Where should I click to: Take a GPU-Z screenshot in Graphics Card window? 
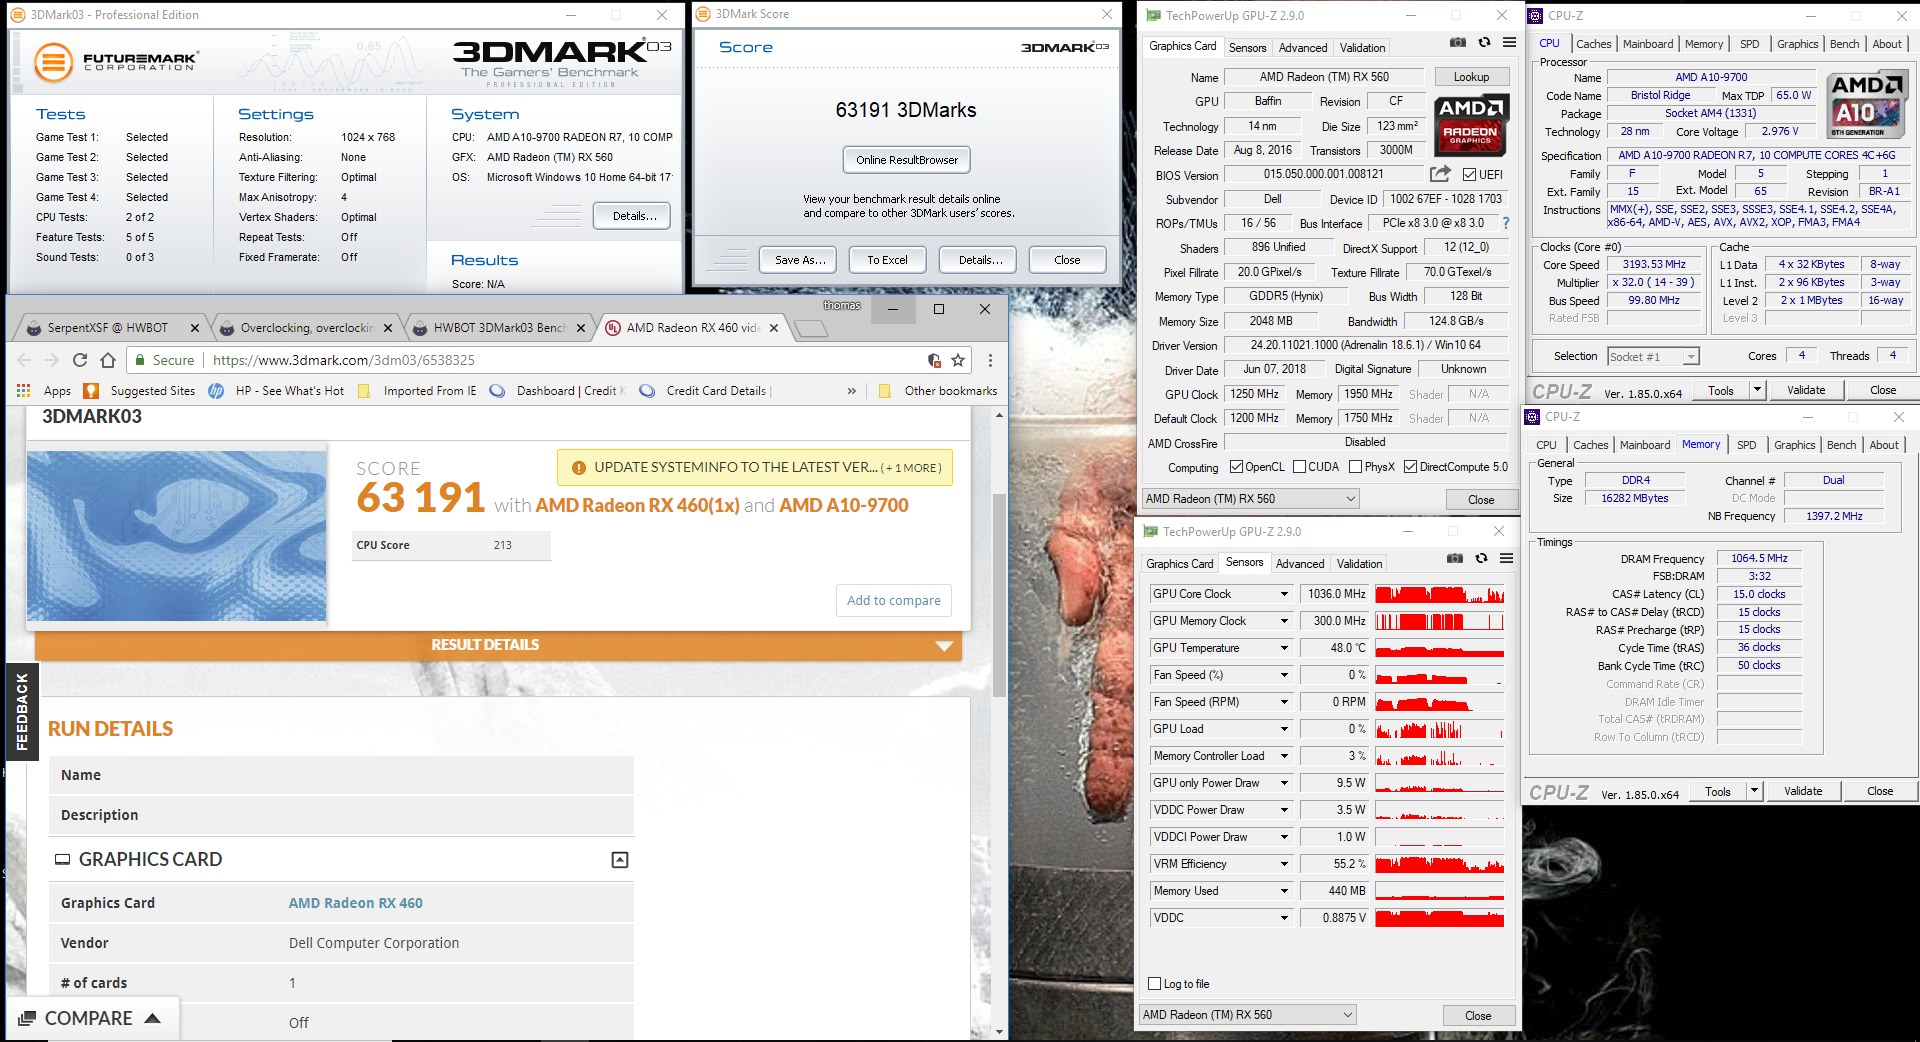[1458, 42]
